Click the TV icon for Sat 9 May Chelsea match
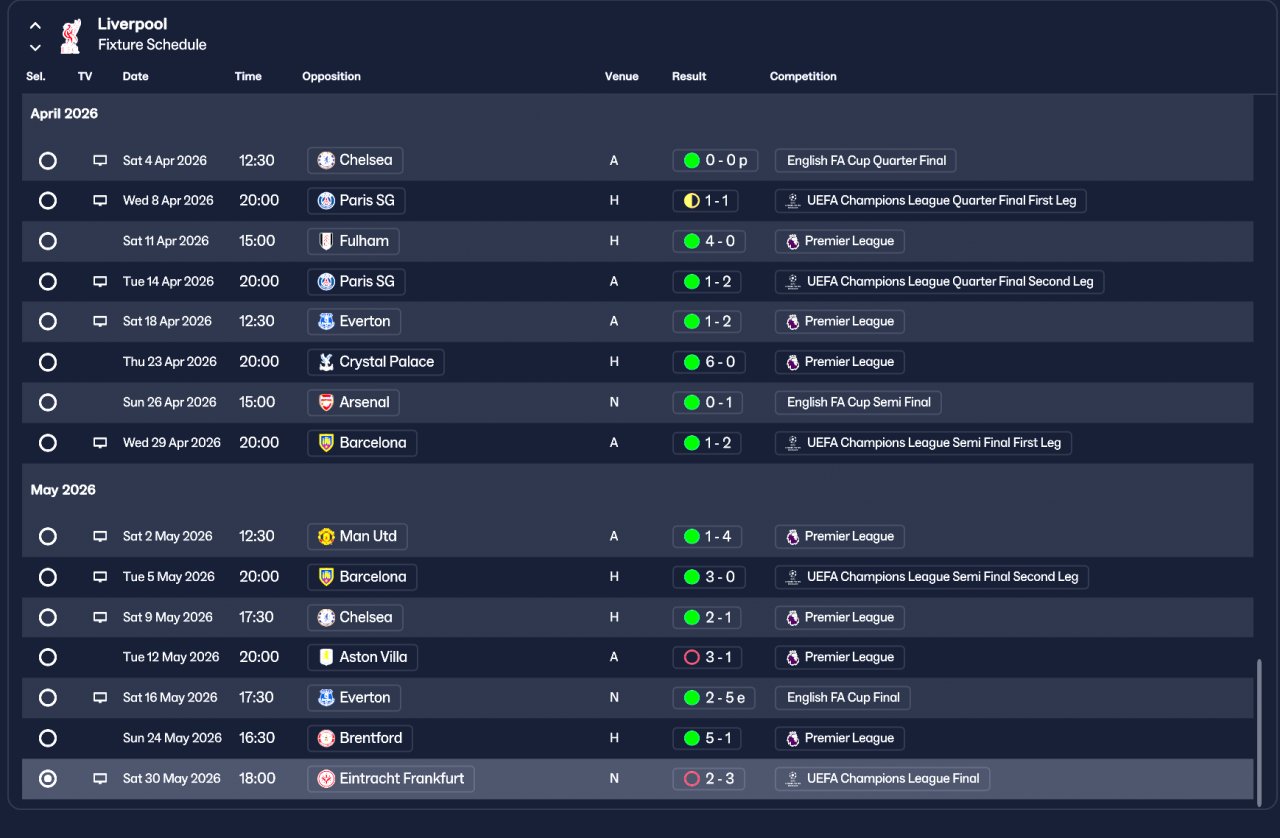Viewport: 1280px width, 838px height. tap(100, 617)
